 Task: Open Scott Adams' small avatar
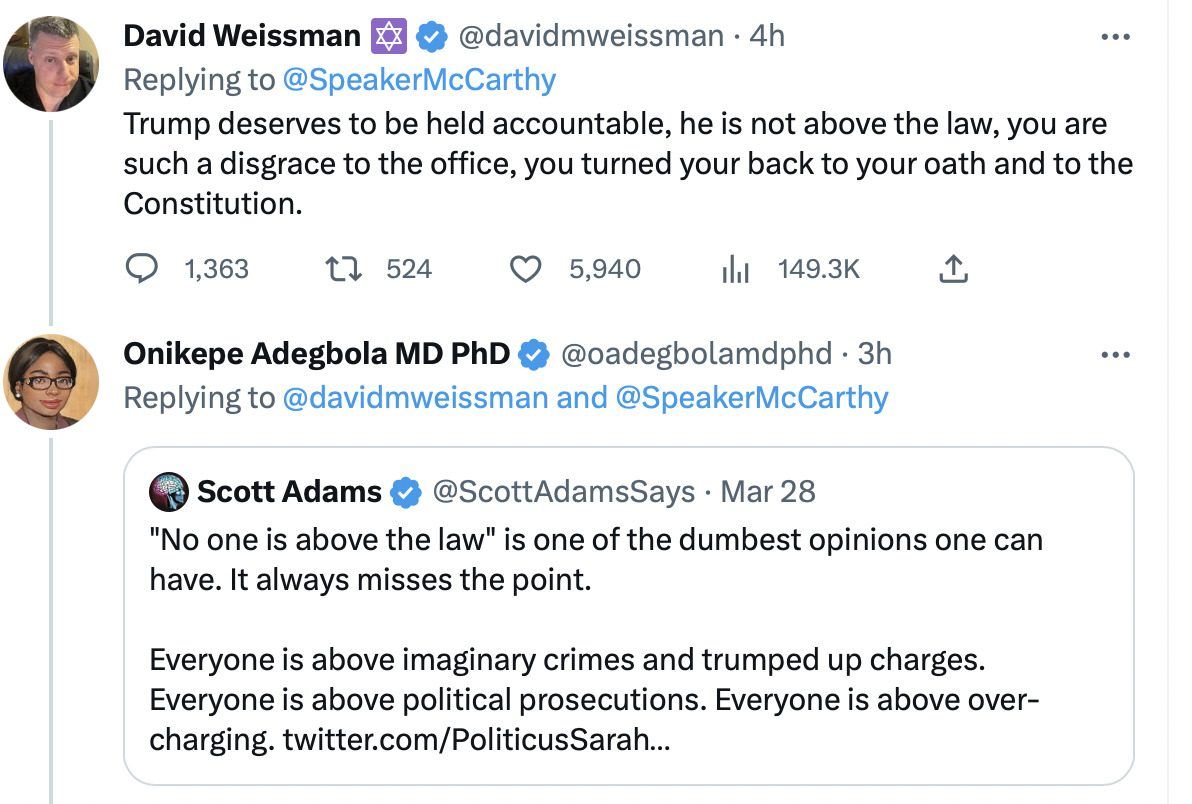[169, 492]
